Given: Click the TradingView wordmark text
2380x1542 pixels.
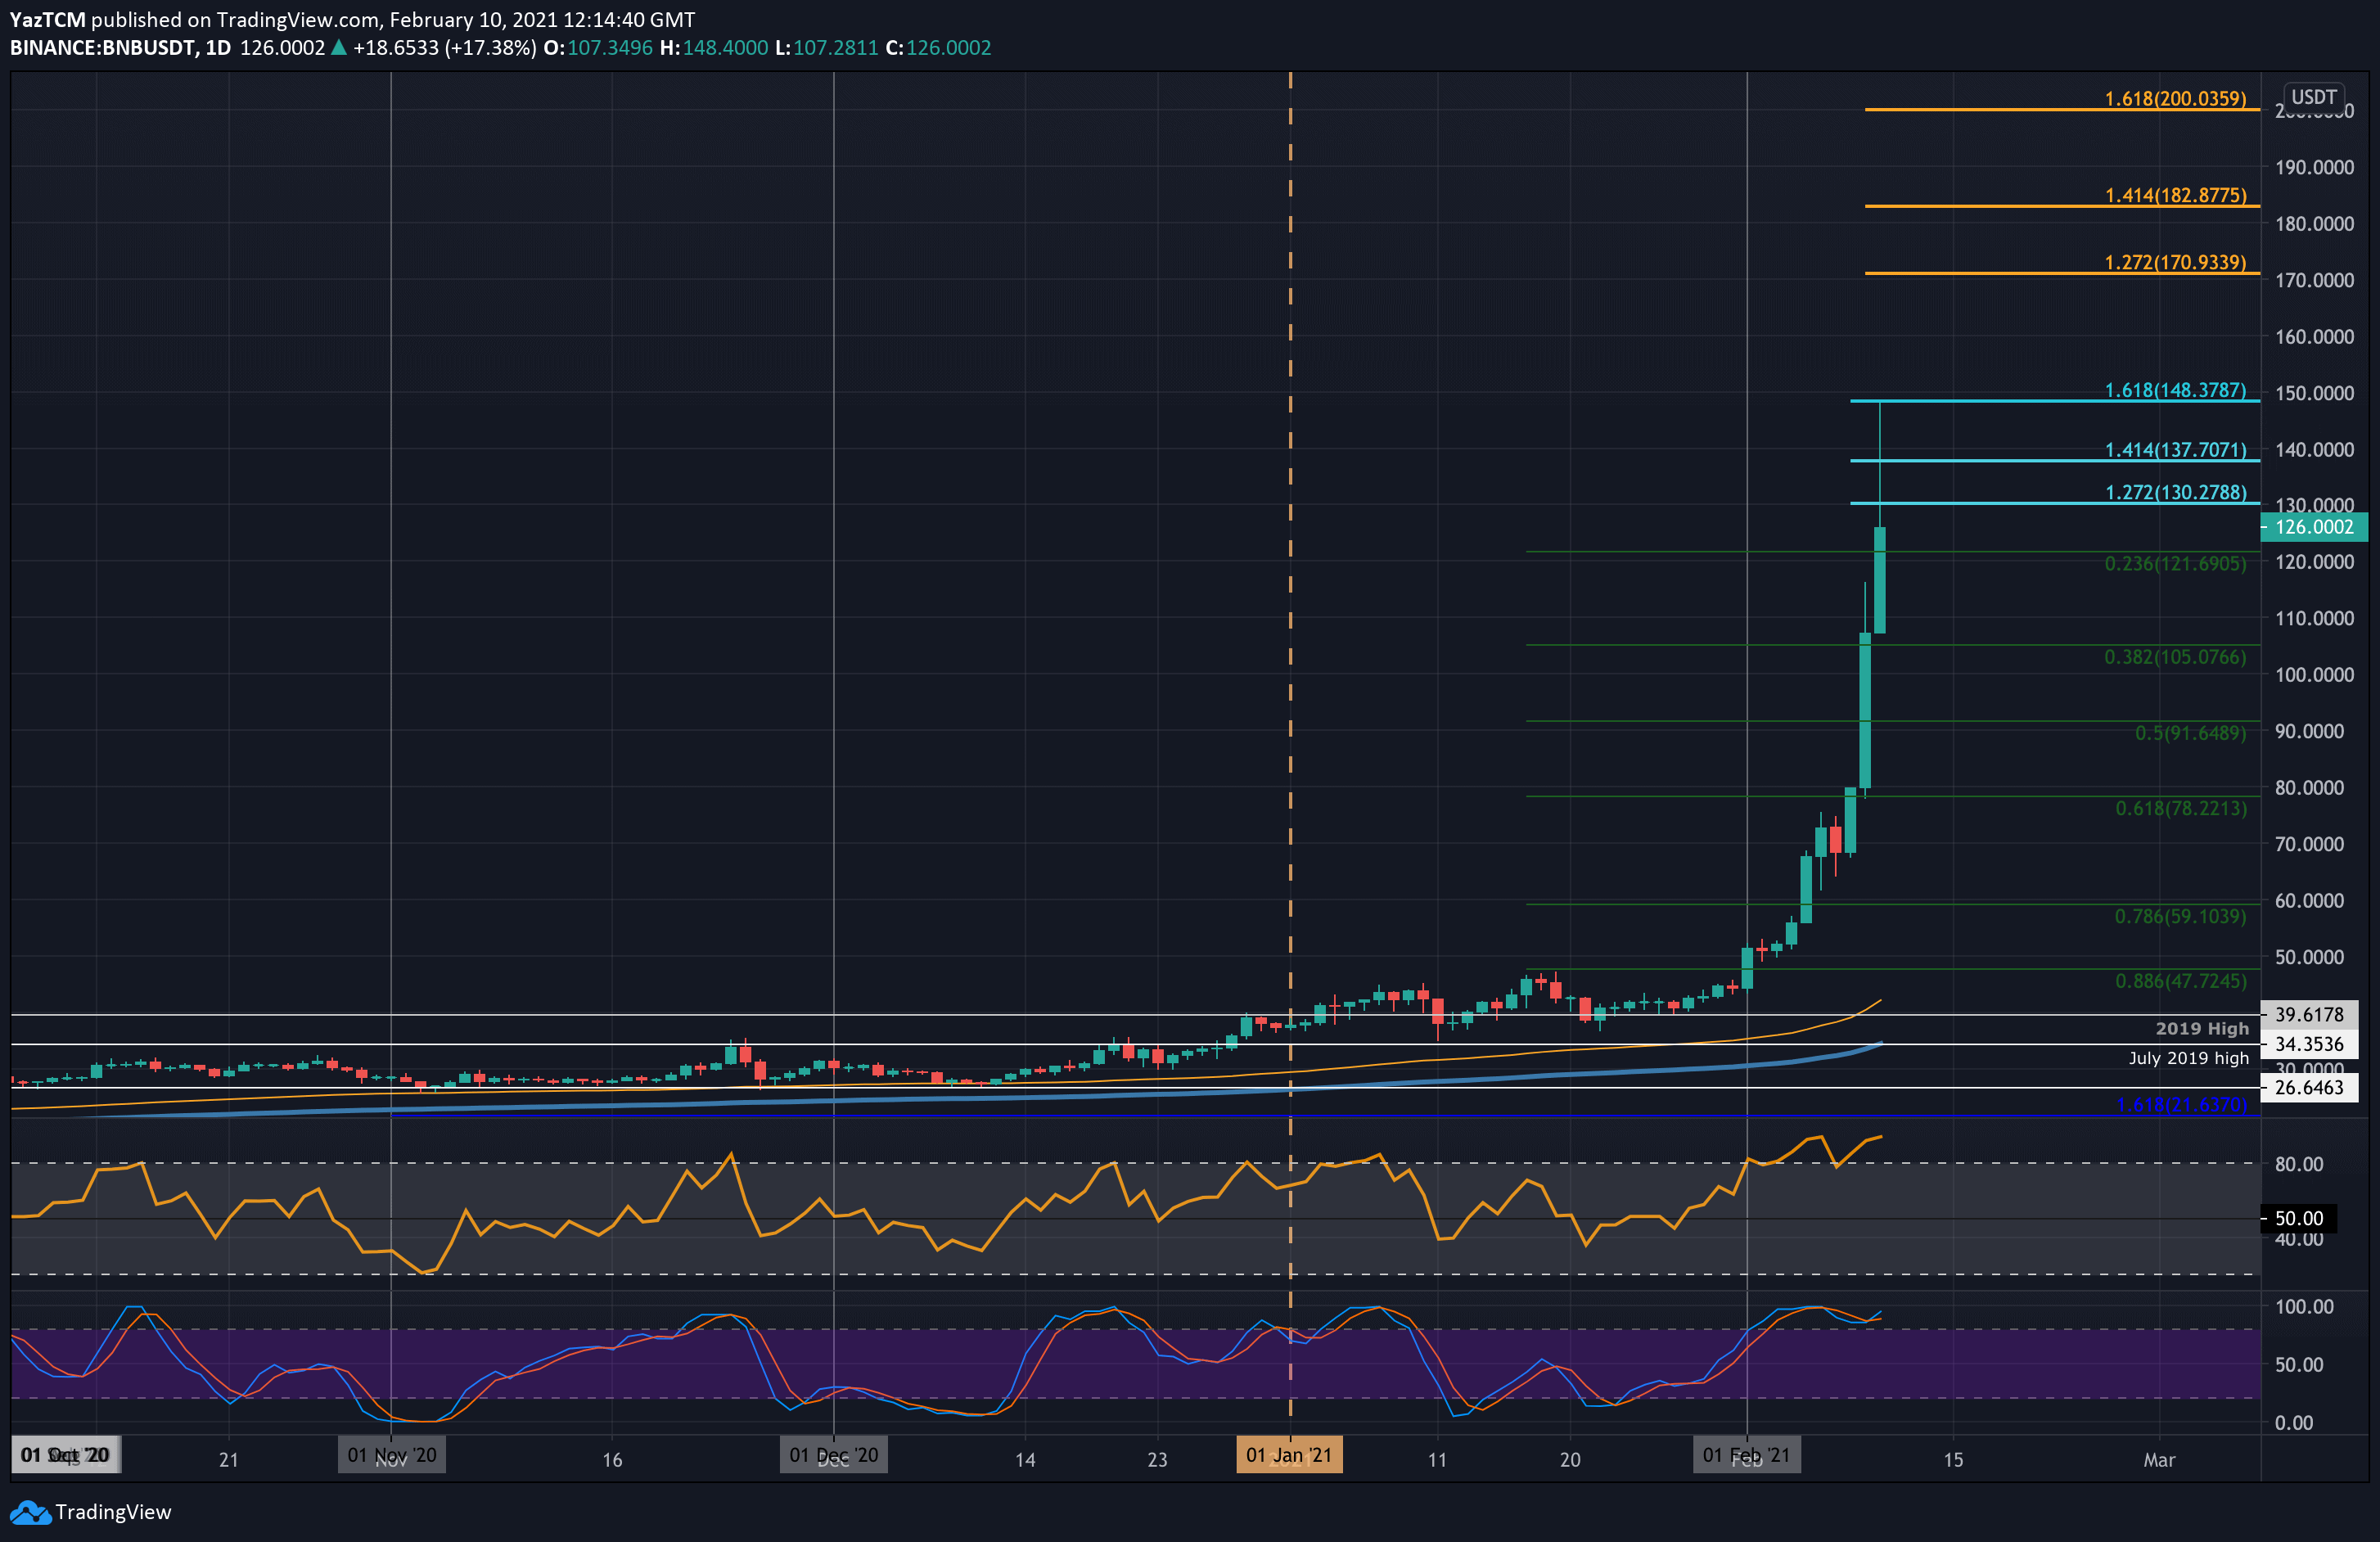Looking at the screenshot, I should (x=113, y=1512).
